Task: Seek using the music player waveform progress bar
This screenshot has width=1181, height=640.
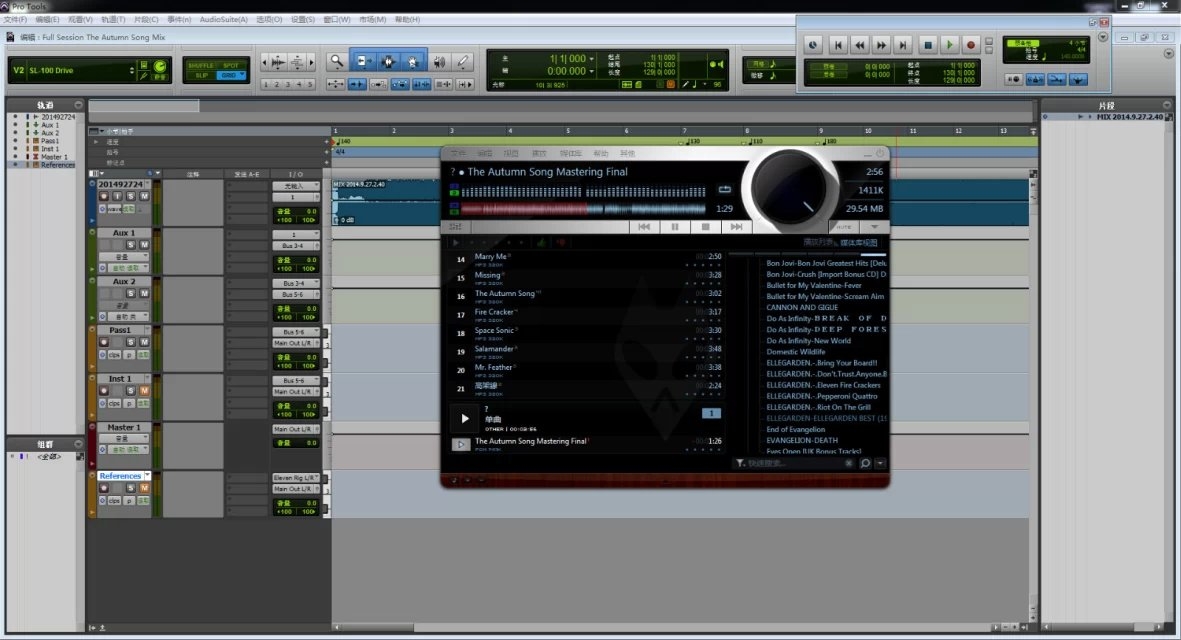Action: 583,209
